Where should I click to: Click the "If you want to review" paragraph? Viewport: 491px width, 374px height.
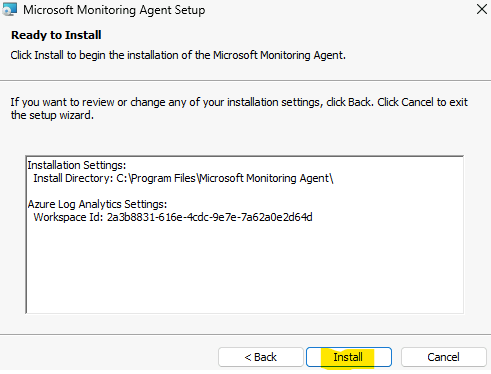point(239,109)
